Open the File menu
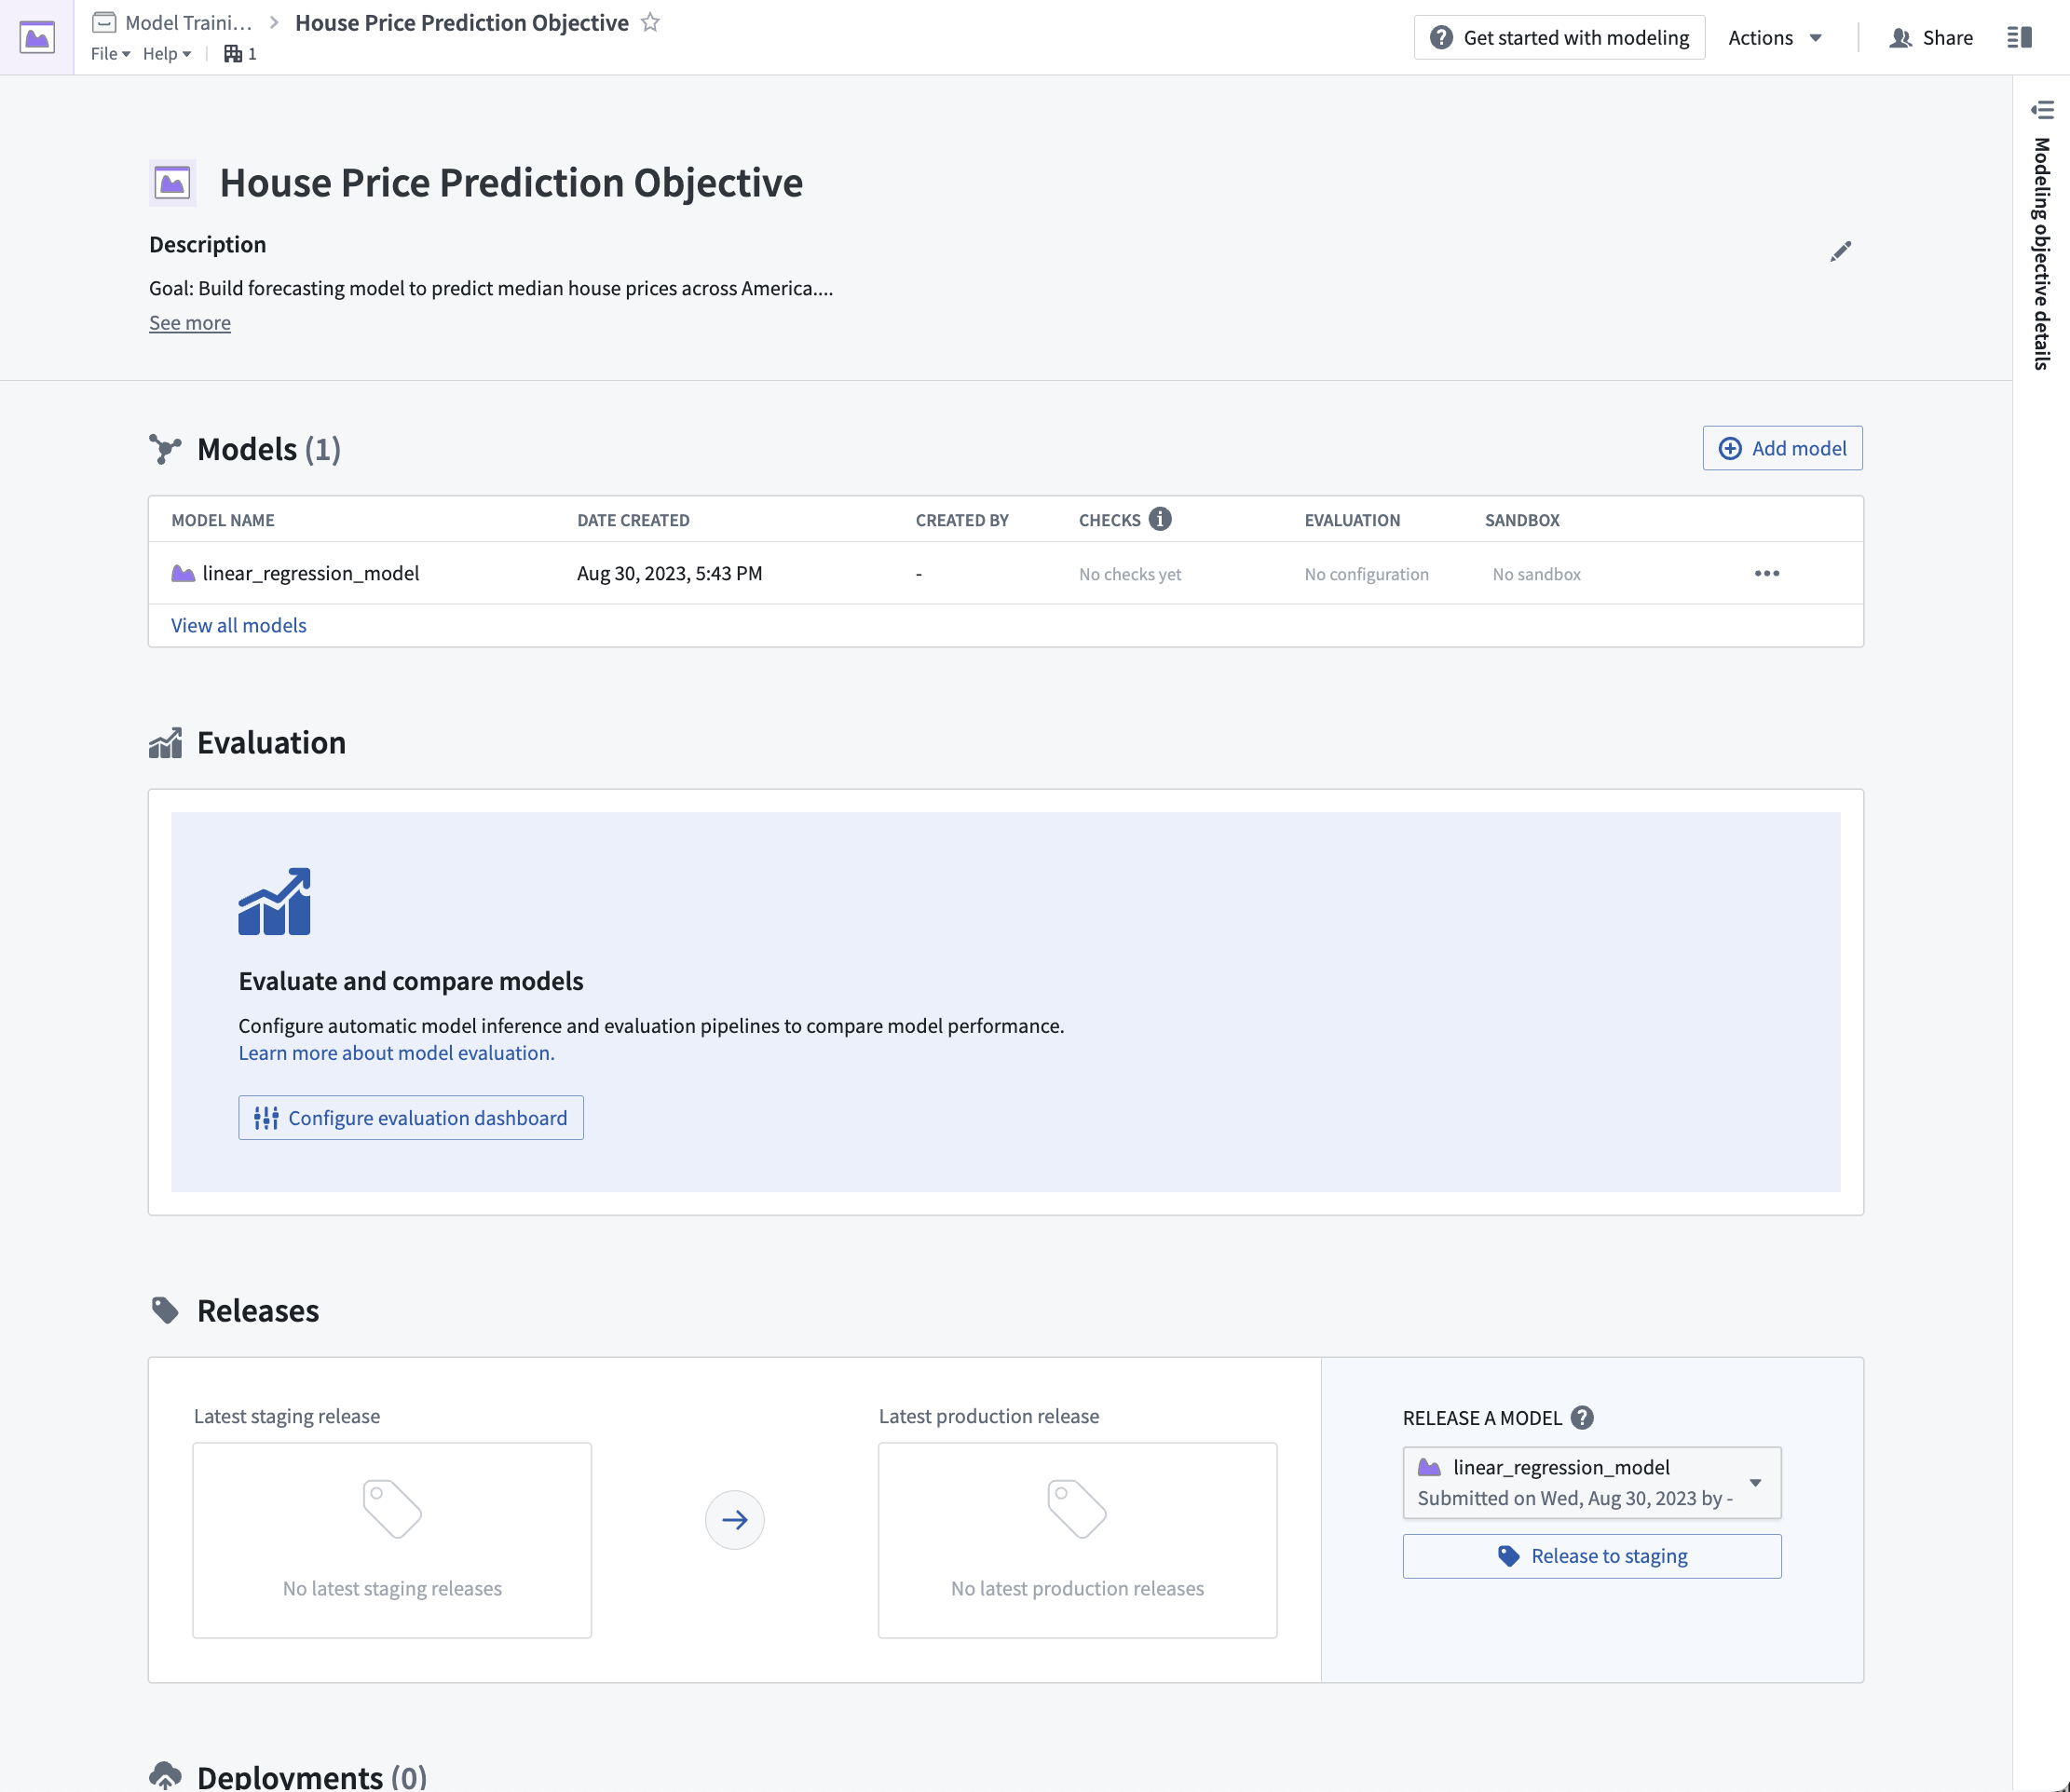Screen dimensions: 2070x1792 click(x=110, y=54)
